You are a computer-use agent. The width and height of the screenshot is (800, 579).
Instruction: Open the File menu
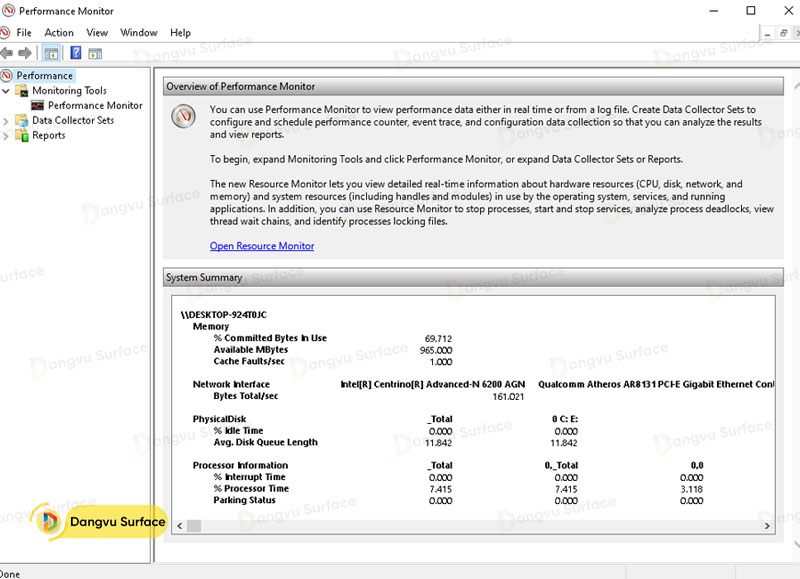coord(24,33)
